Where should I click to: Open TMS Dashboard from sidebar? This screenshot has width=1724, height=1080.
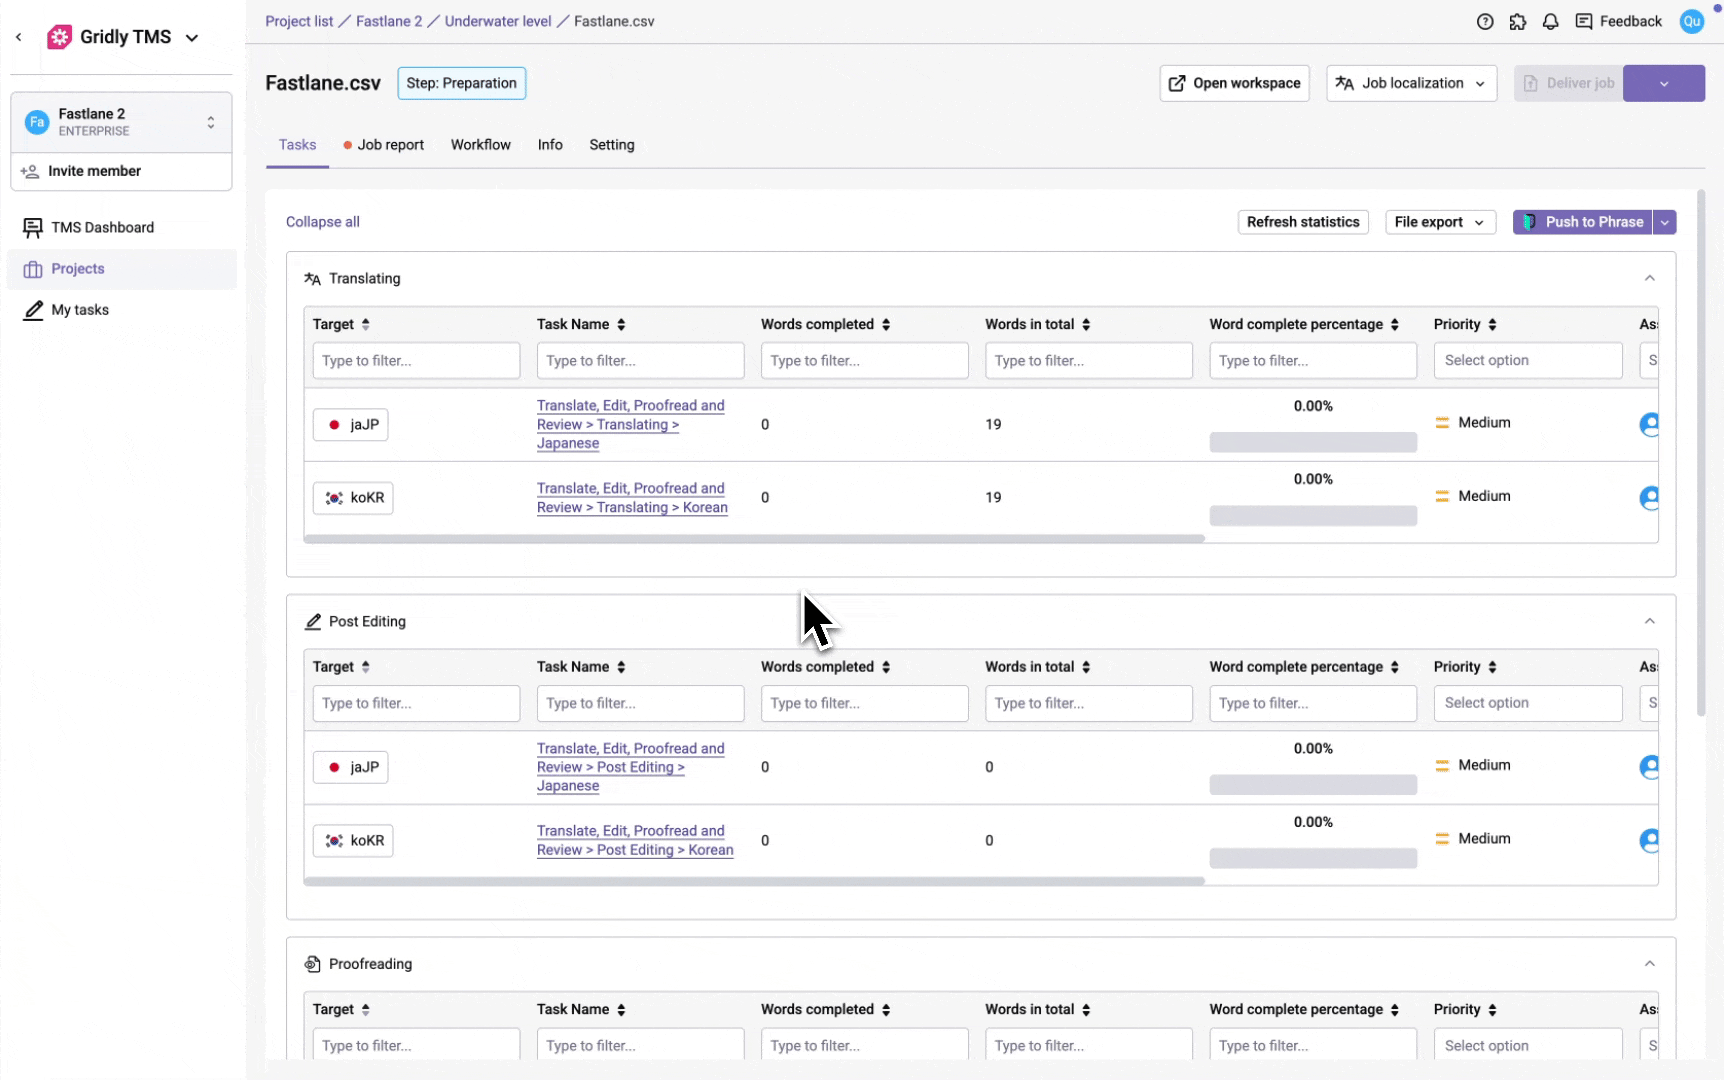click(102, 228)
